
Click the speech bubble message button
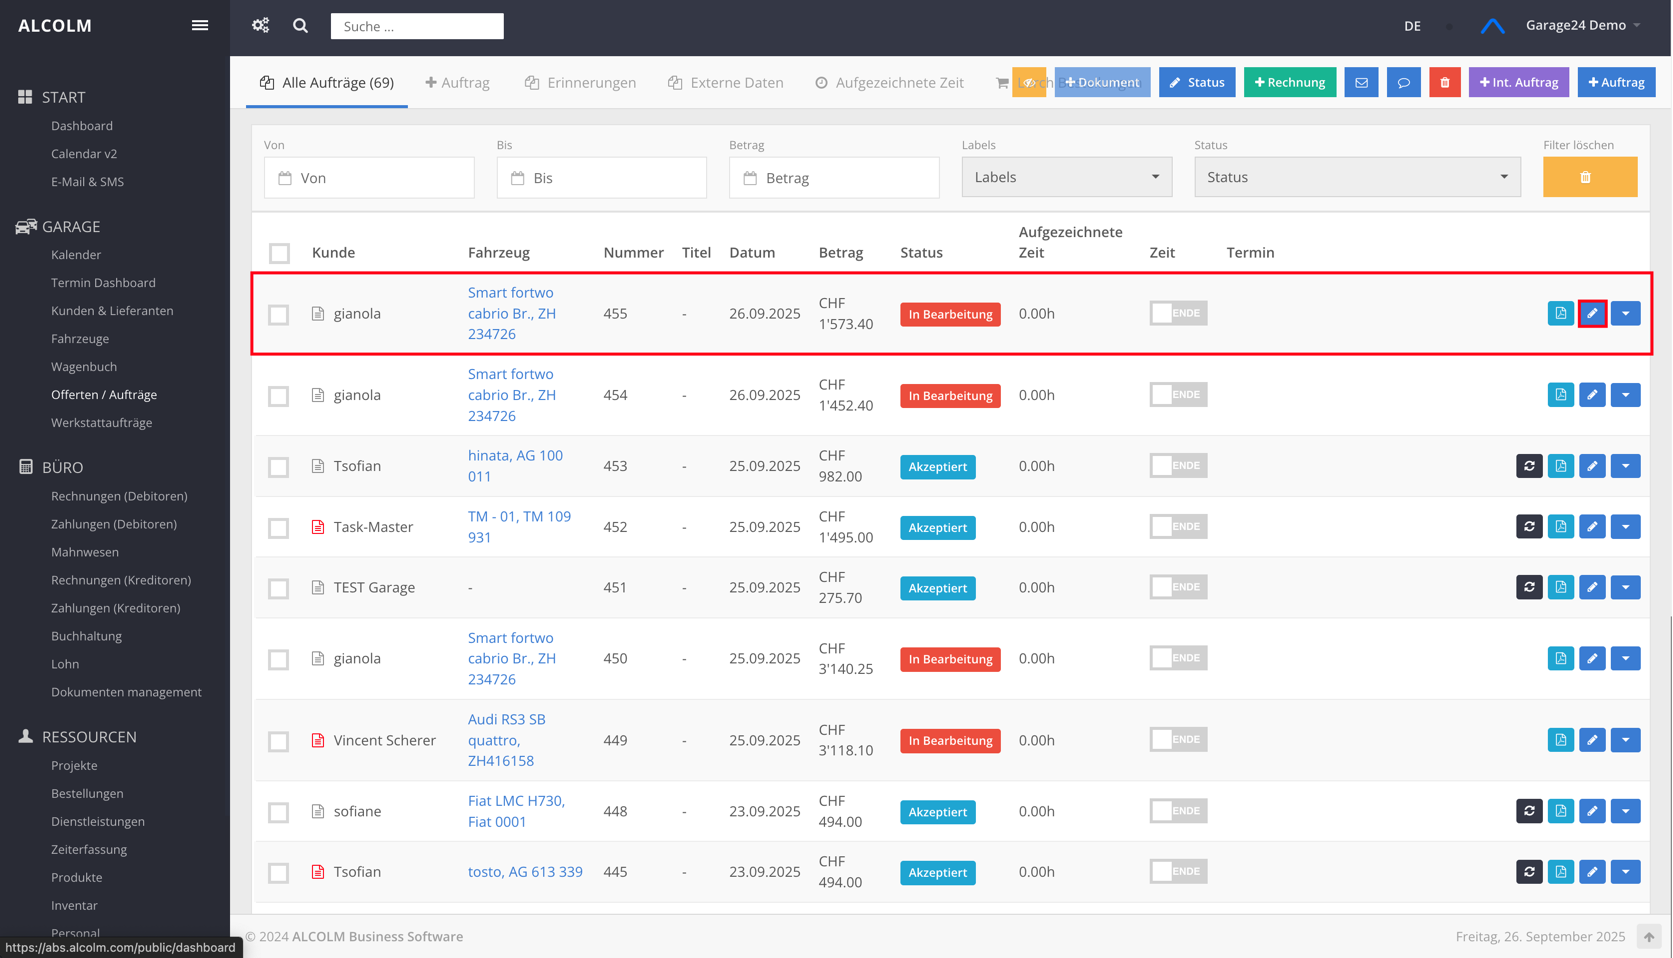(x=1403, y=83)
